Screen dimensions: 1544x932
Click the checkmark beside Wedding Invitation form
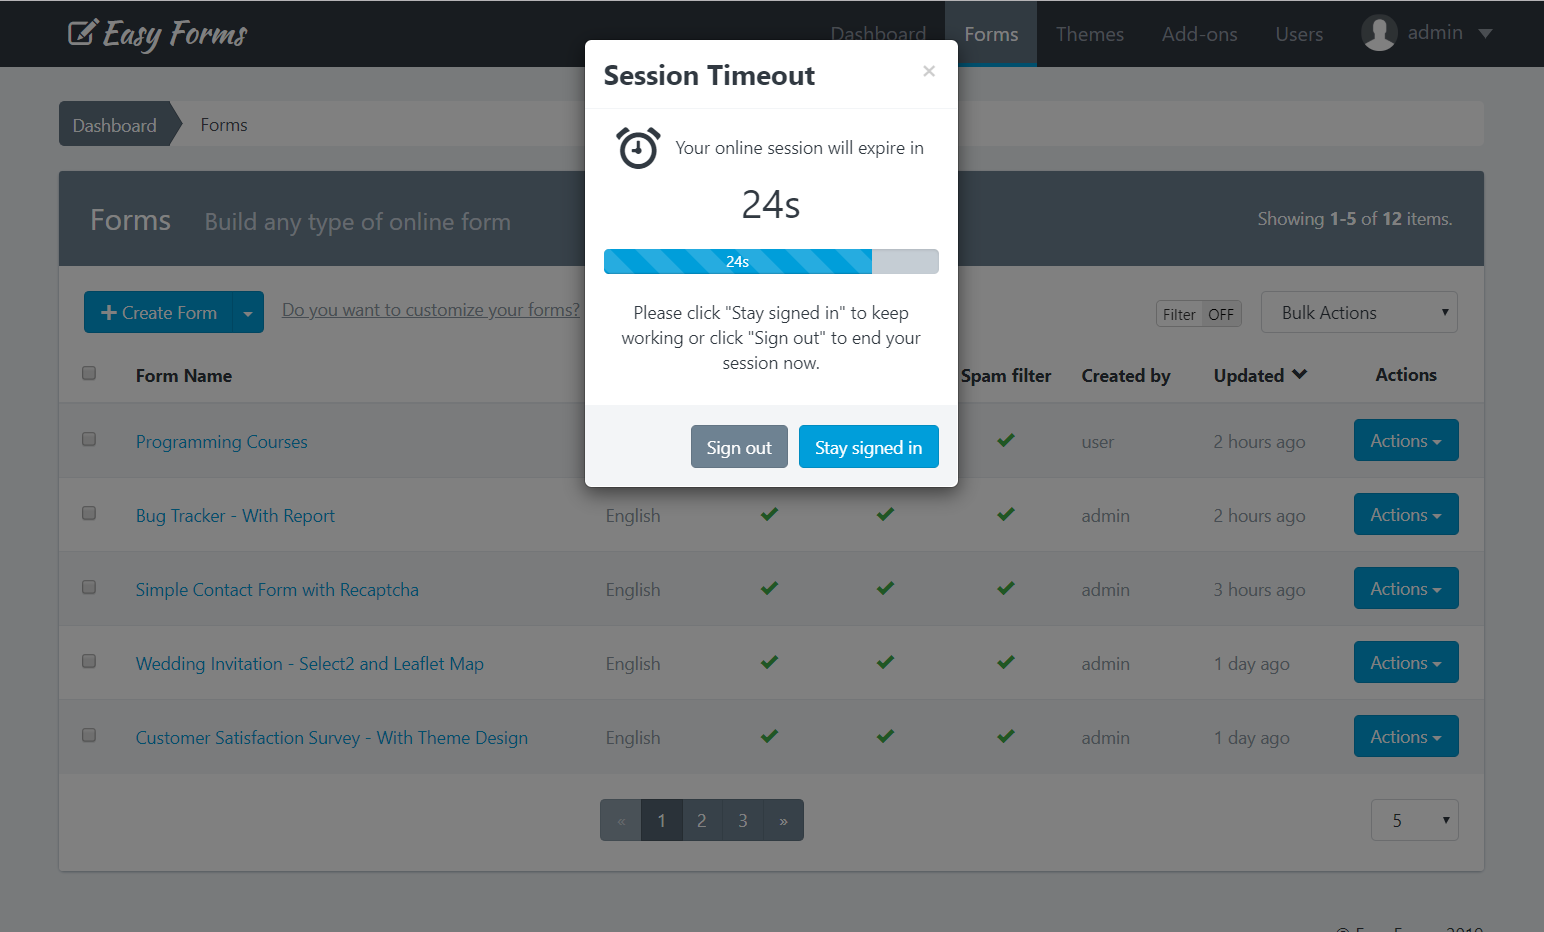tap(769, 662)
